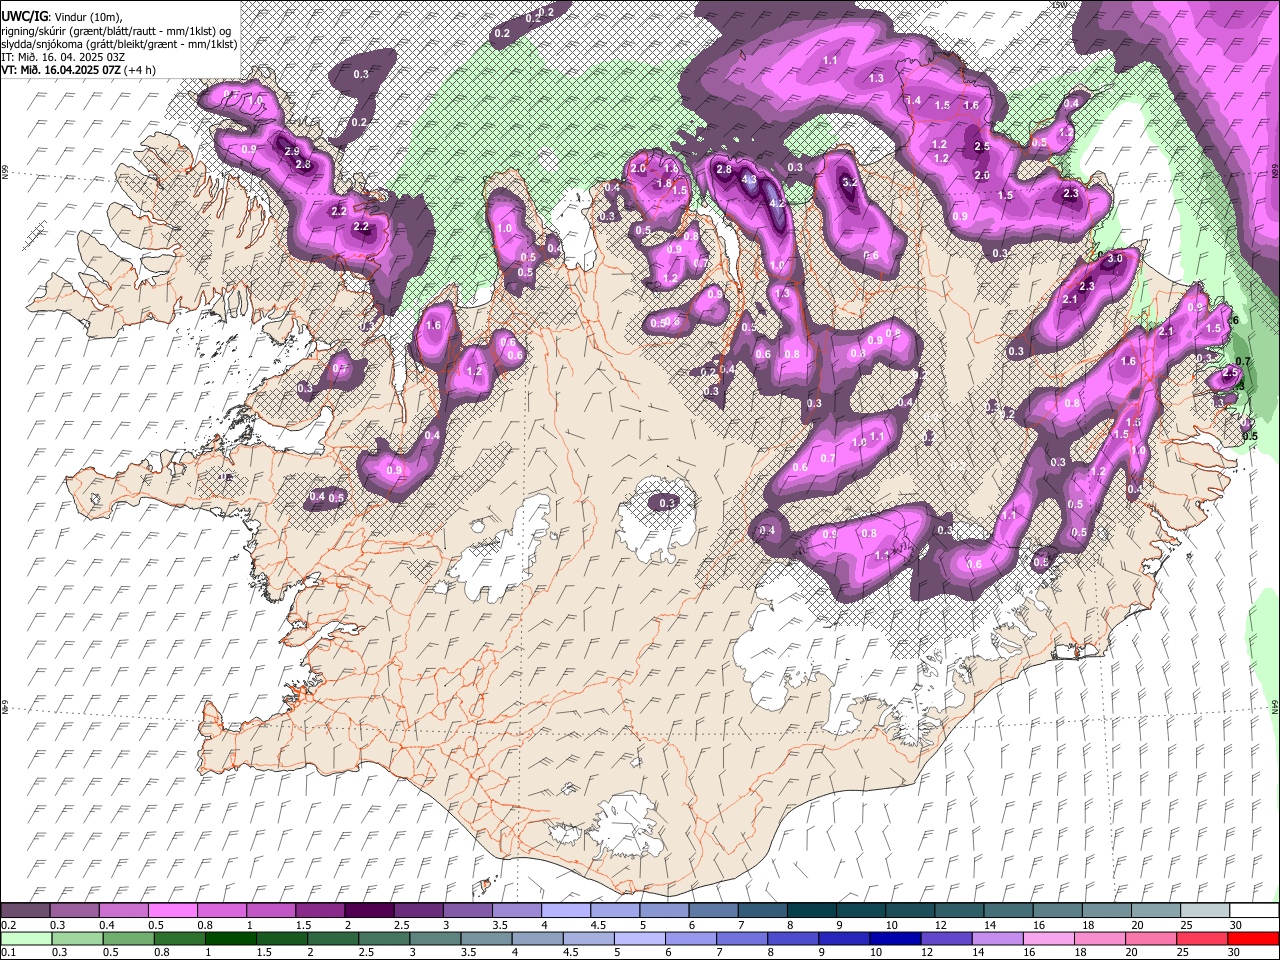This screenshot has height=960, width=1280.
Task: Click the 18 label in upper legend row
Action: click(1088, 925)
